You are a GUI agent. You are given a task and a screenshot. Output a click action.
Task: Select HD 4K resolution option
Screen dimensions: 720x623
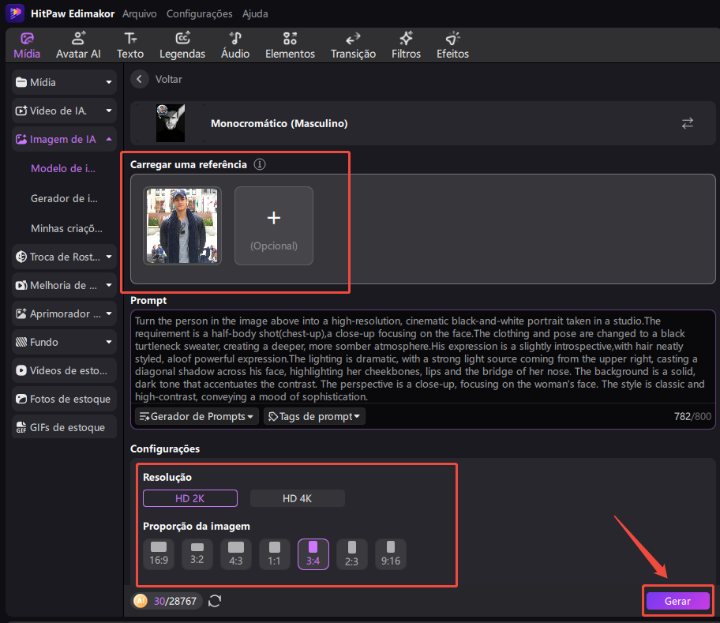297,498
